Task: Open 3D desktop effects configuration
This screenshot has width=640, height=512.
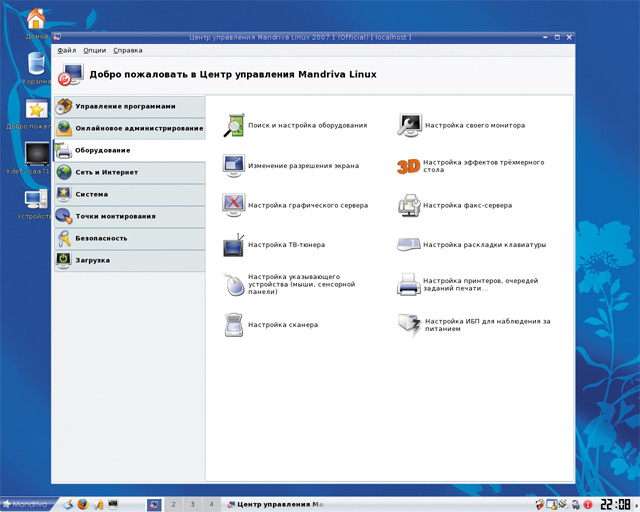Action: [x=471, y=166]
